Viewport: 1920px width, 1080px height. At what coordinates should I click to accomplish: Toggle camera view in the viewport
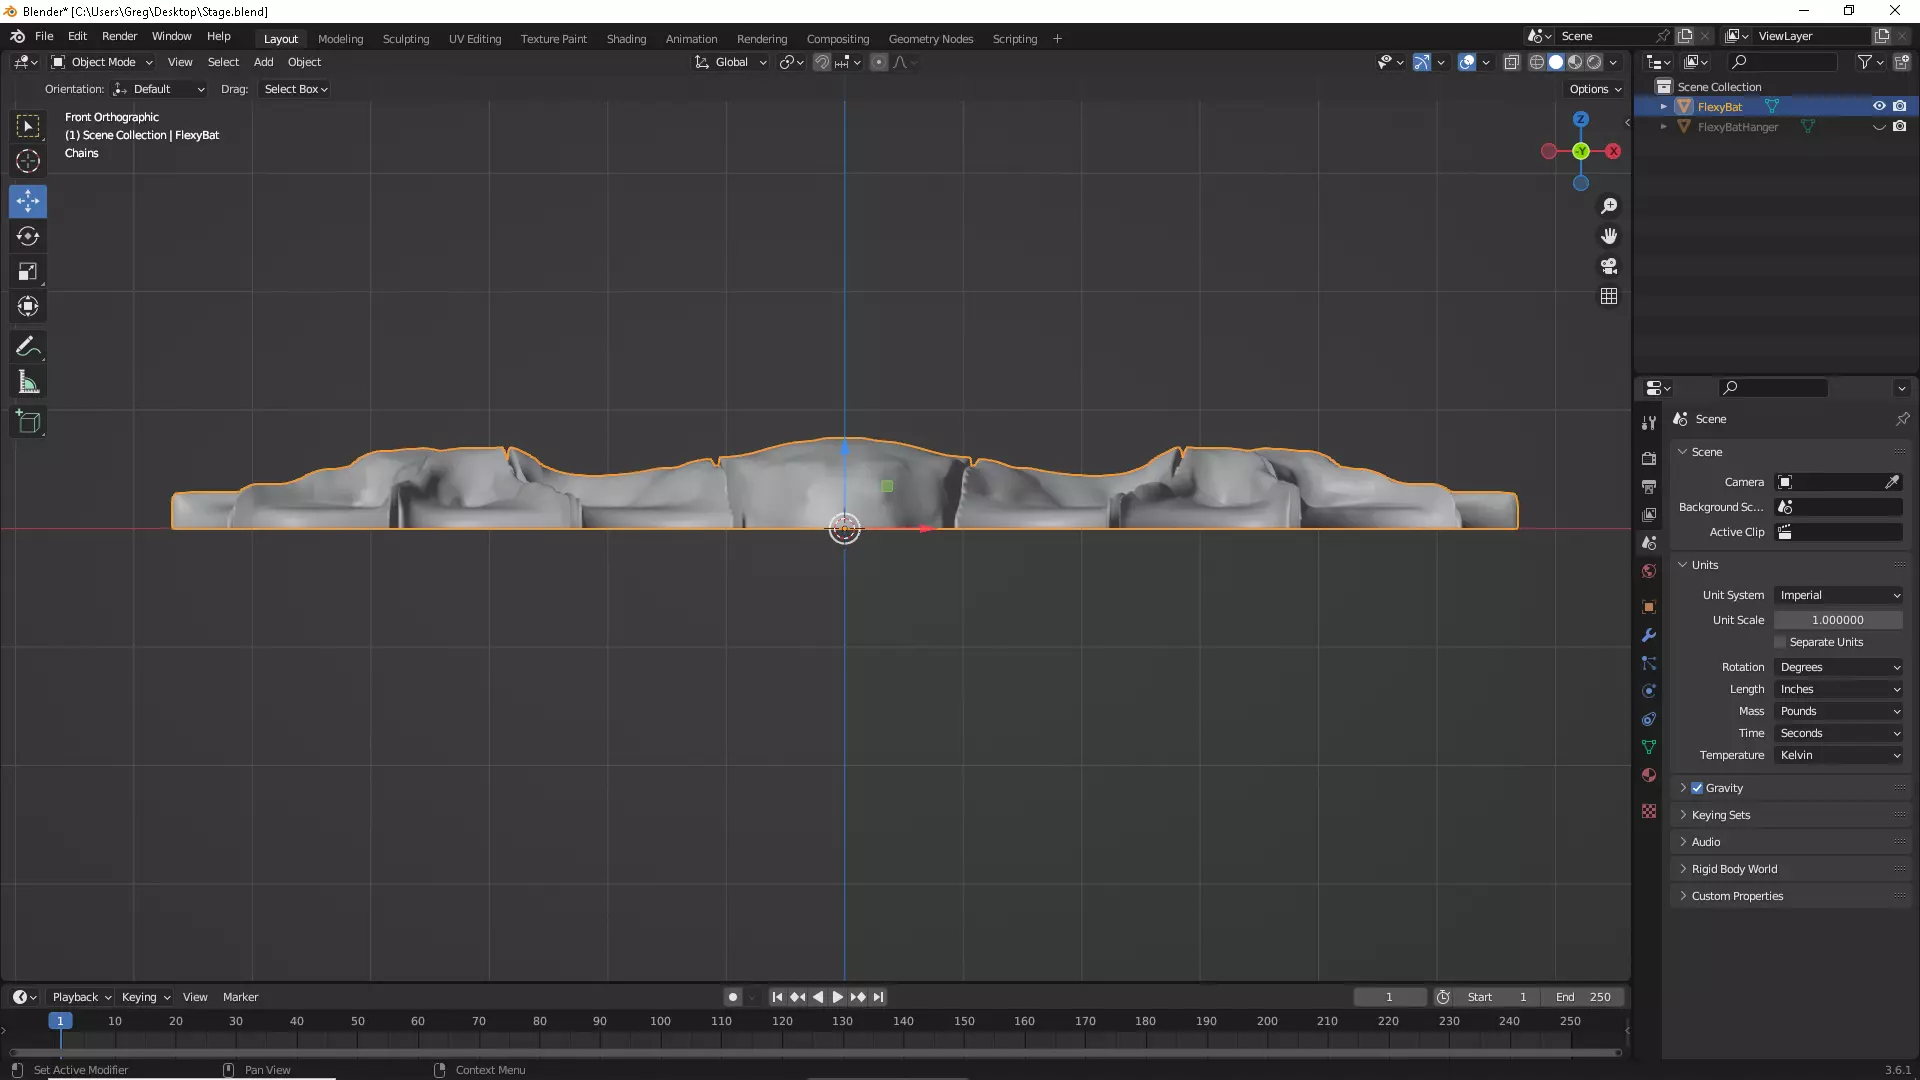click(x=1609, y=266)
